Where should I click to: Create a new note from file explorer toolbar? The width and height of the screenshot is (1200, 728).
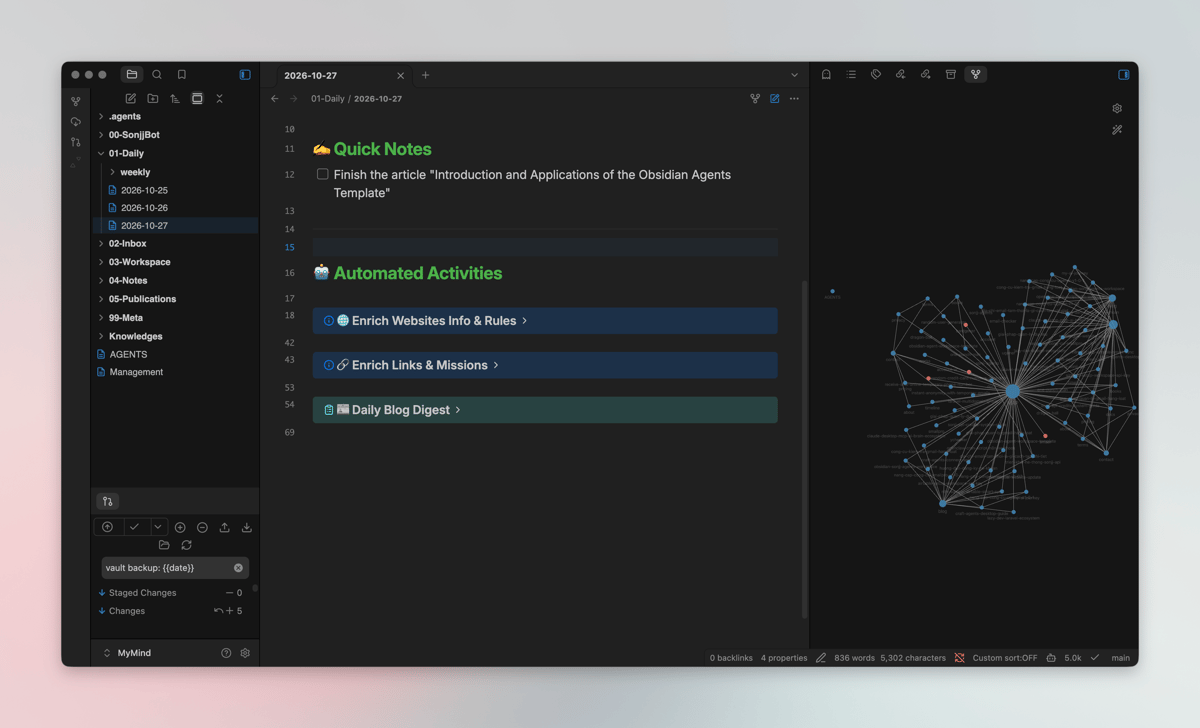(x=131, y=99)
